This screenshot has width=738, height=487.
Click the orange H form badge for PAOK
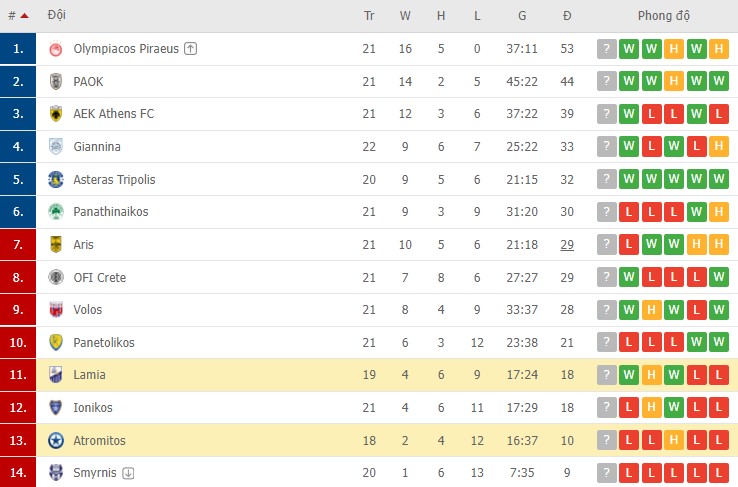(x=674, y=82)
